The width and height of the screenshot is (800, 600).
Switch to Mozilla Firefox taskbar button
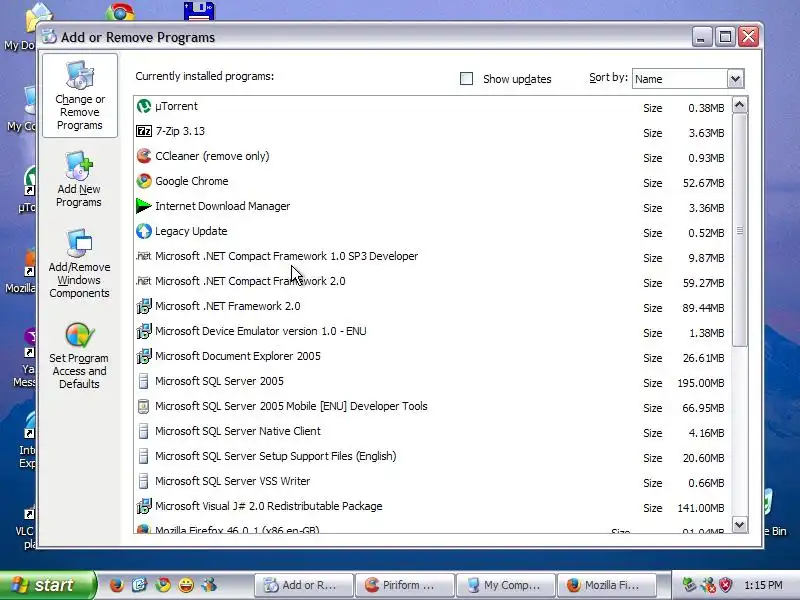pos(607,585)
